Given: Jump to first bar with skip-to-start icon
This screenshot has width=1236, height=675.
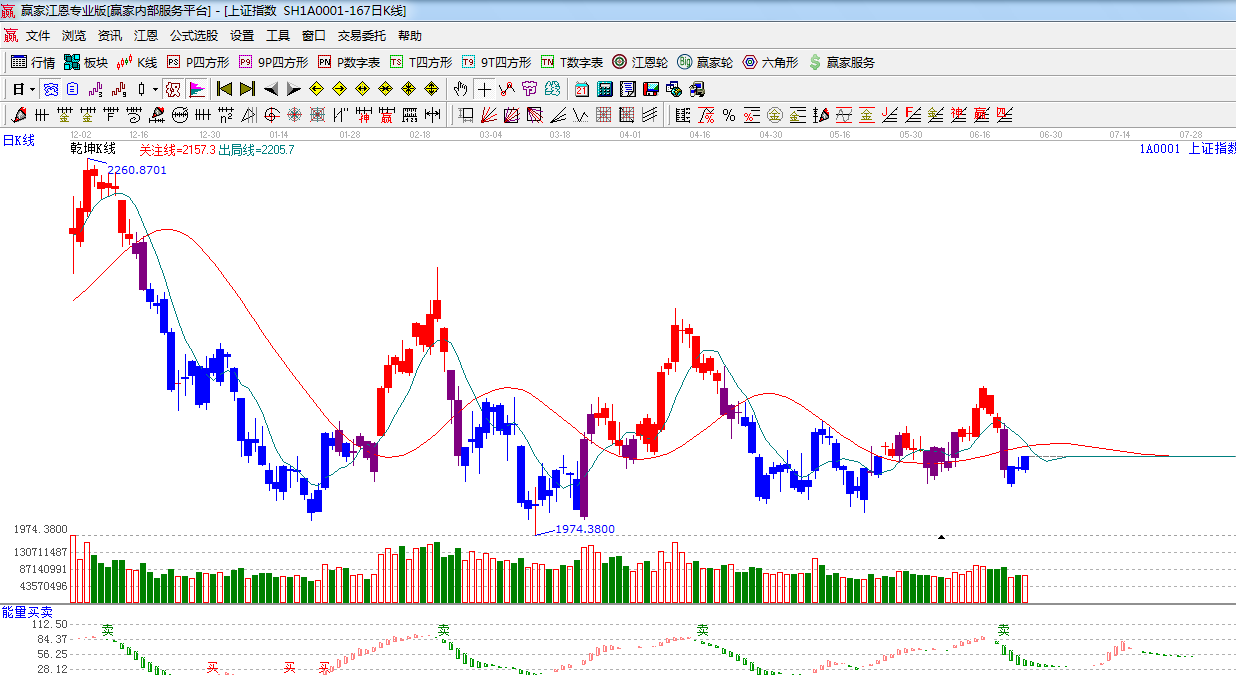Looking at the screenshot, I should click(224, 89).
